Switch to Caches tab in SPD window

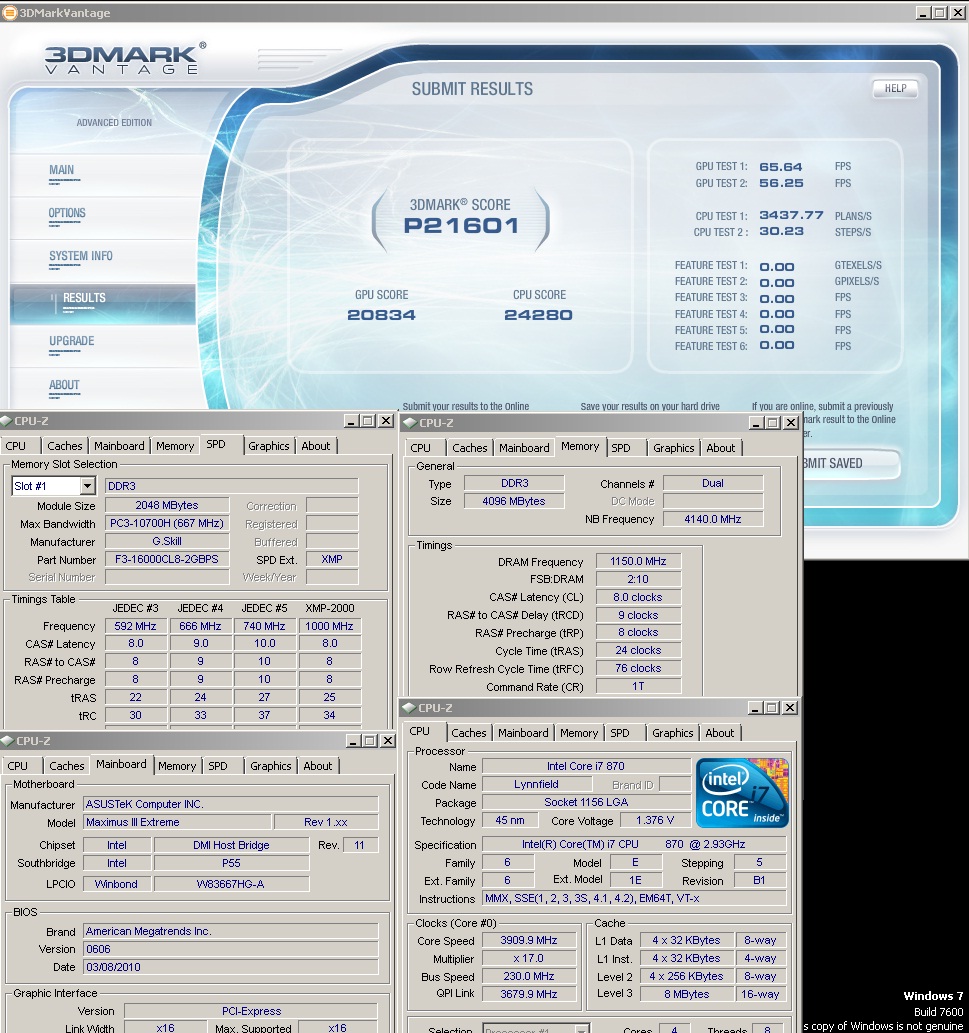65,446
